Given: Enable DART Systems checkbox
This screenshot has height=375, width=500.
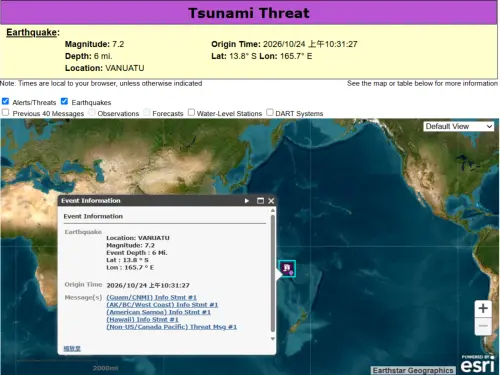Looking at the screenshot, I should [x=270, y=112].
